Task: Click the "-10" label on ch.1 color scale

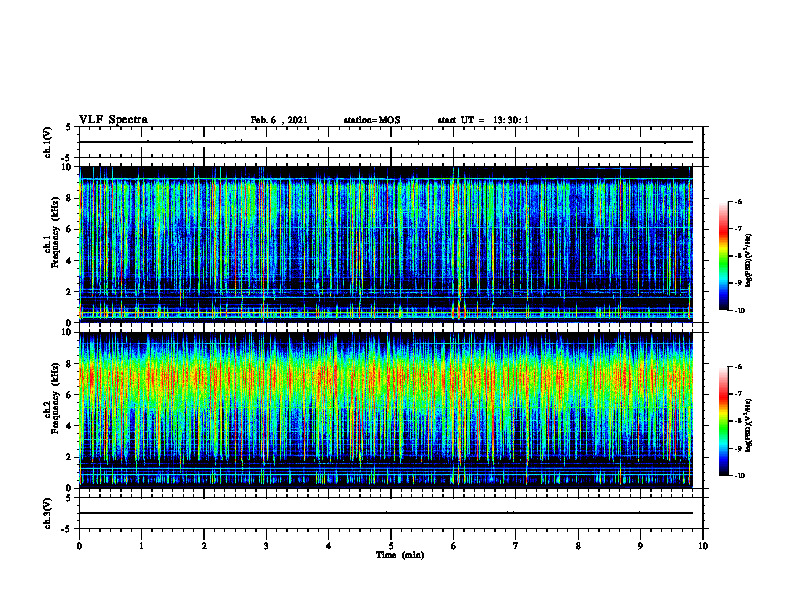Action: (740, 311)
